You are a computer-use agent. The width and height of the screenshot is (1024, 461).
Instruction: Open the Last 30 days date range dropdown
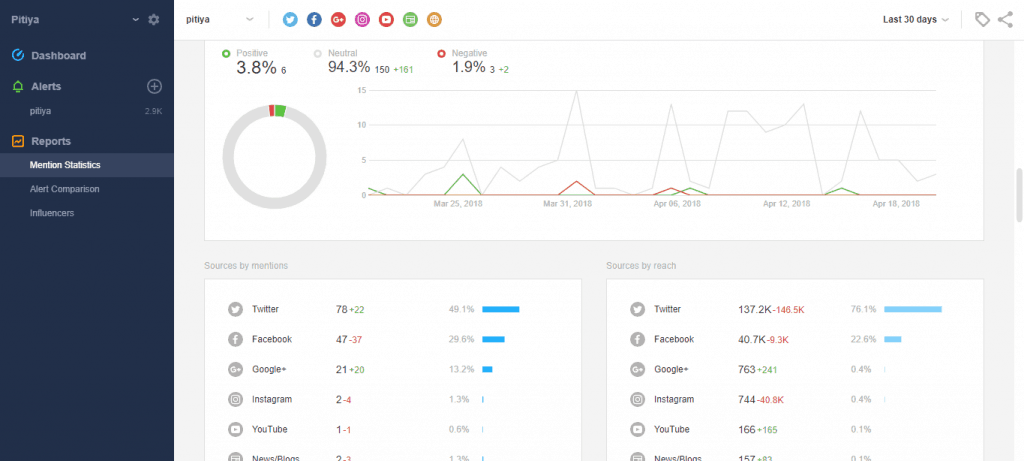(x=916, y=20)
